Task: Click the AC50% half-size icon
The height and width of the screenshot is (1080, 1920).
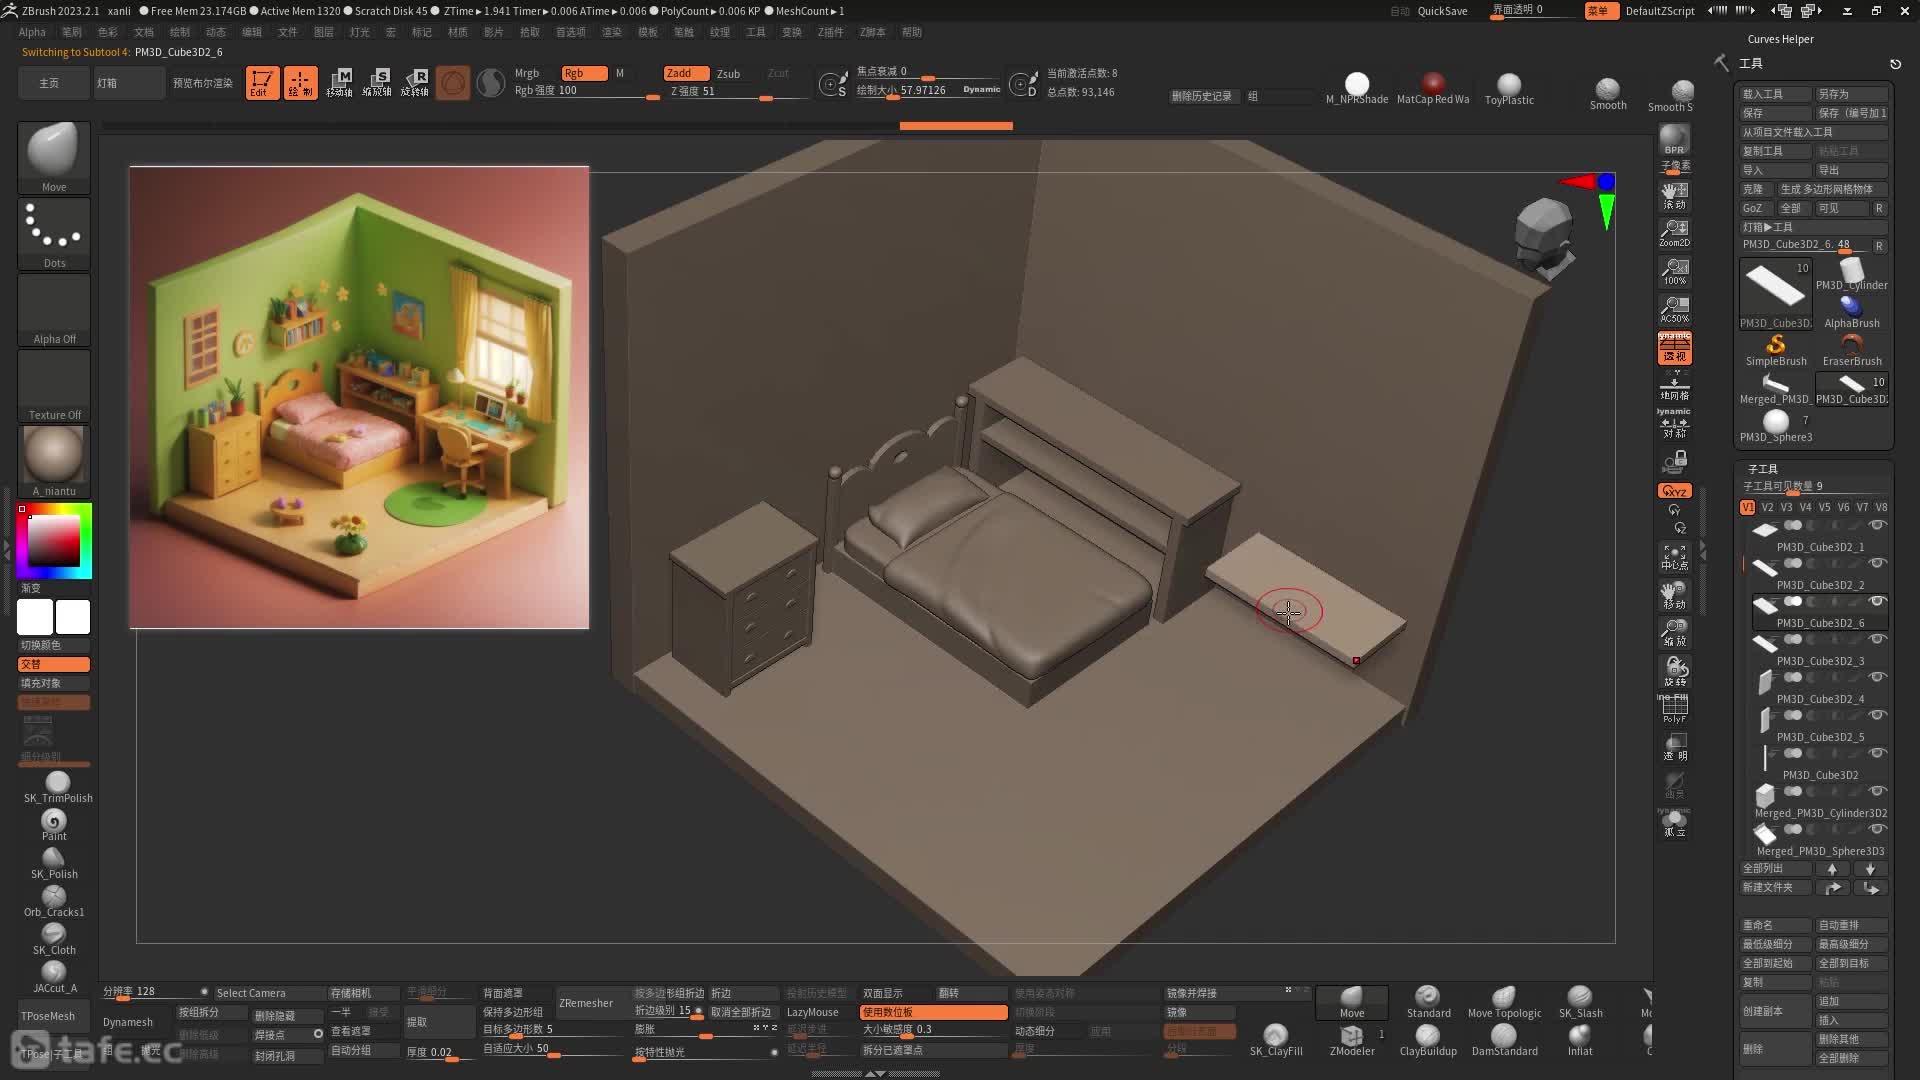Action: [x=1674, y=309]
